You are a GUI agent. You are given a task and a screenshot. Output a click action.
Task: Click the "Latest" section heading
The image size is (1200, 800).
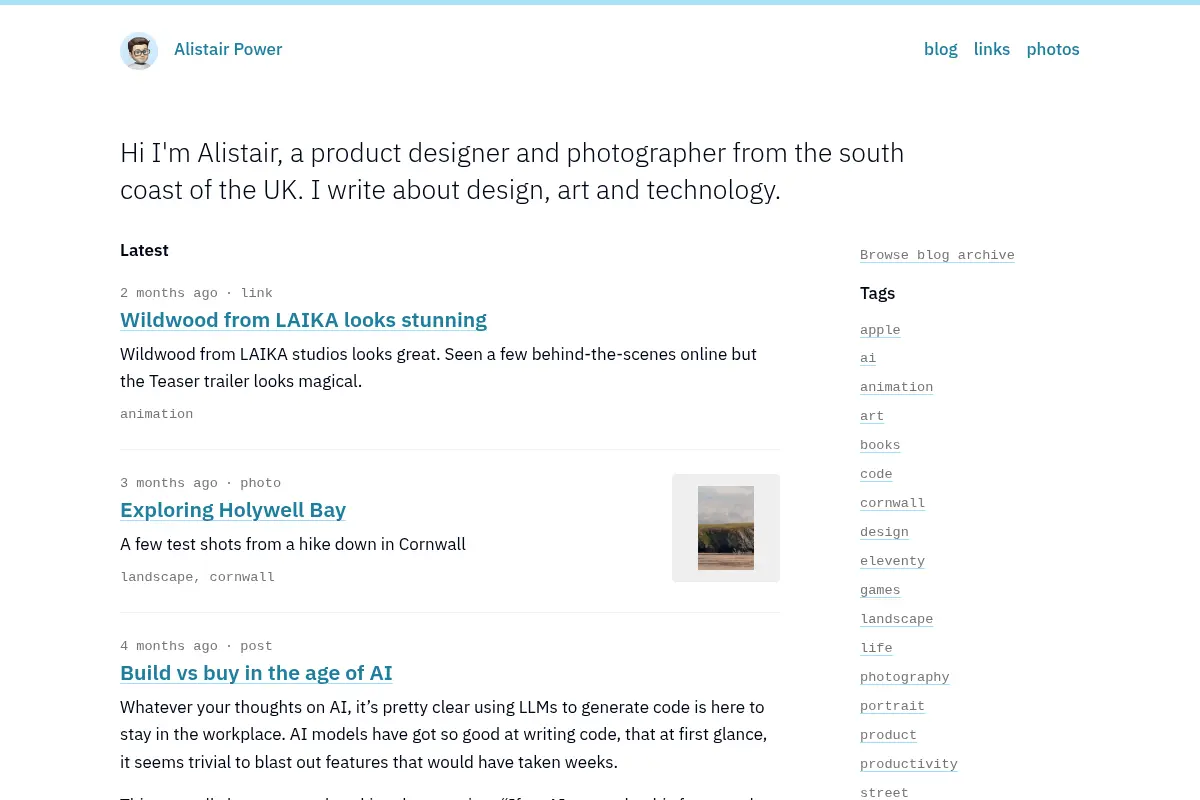144,250
